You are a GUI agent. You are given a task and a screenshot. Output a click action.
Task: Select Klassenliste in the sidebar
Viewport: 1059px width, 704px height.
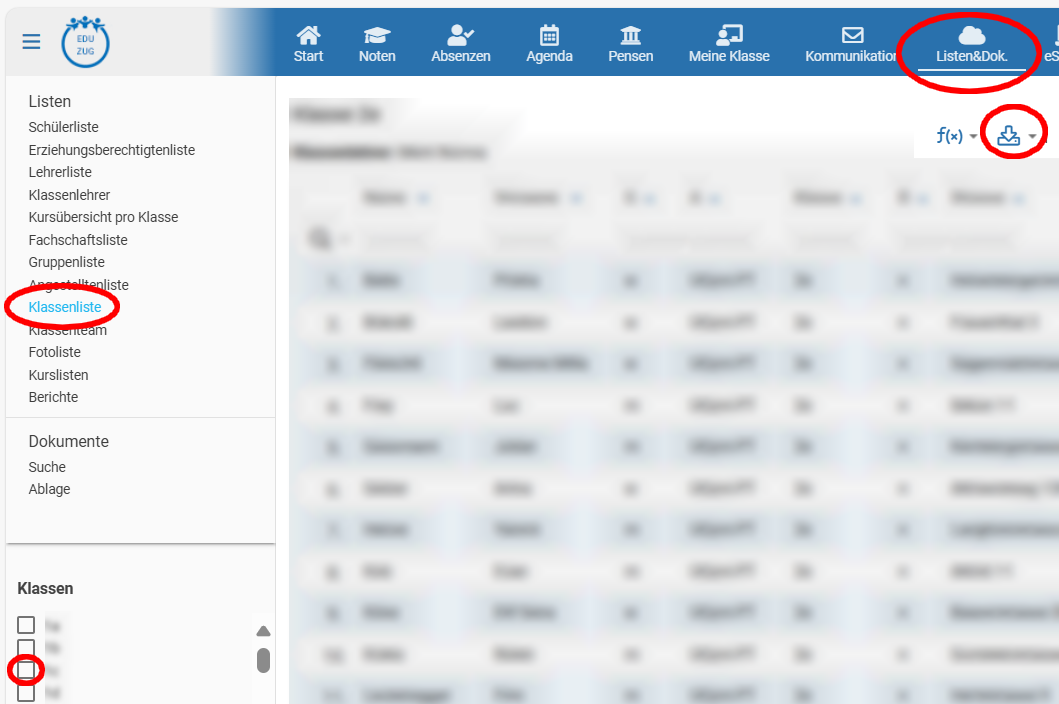(x=65, y=307)
